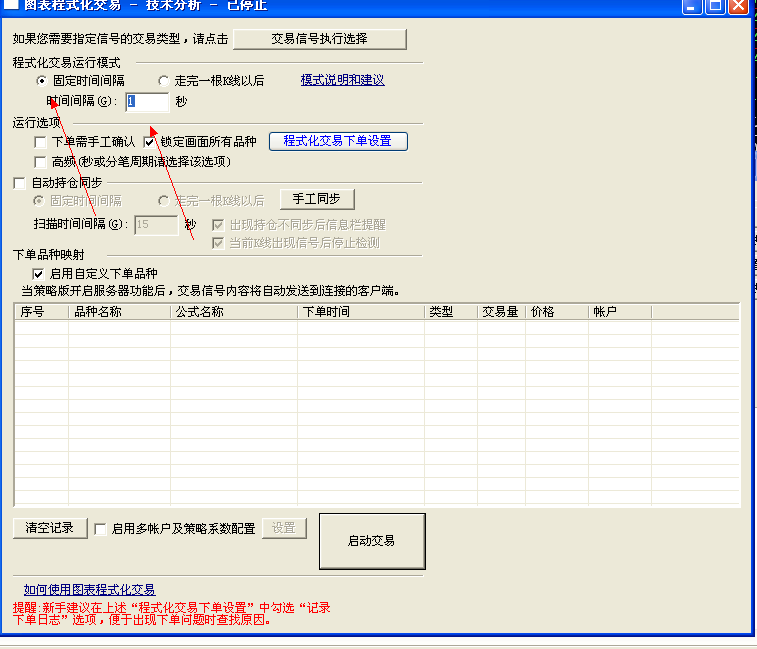Click 价格 column header
This screenshot has width=757, height=649.
click(x=557, y=312)
